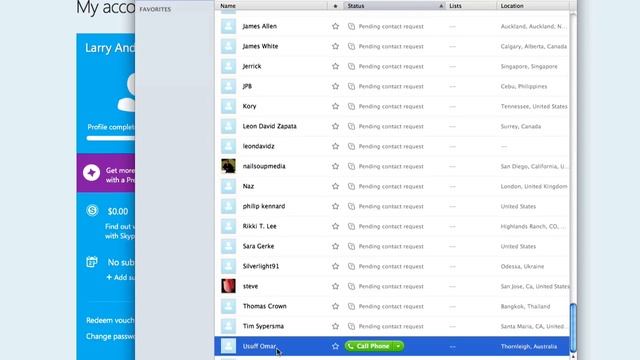The height and width of the screenshot is (360, 640).
Task: Sort contacts by Name column header
Action: tap(271, 6)
